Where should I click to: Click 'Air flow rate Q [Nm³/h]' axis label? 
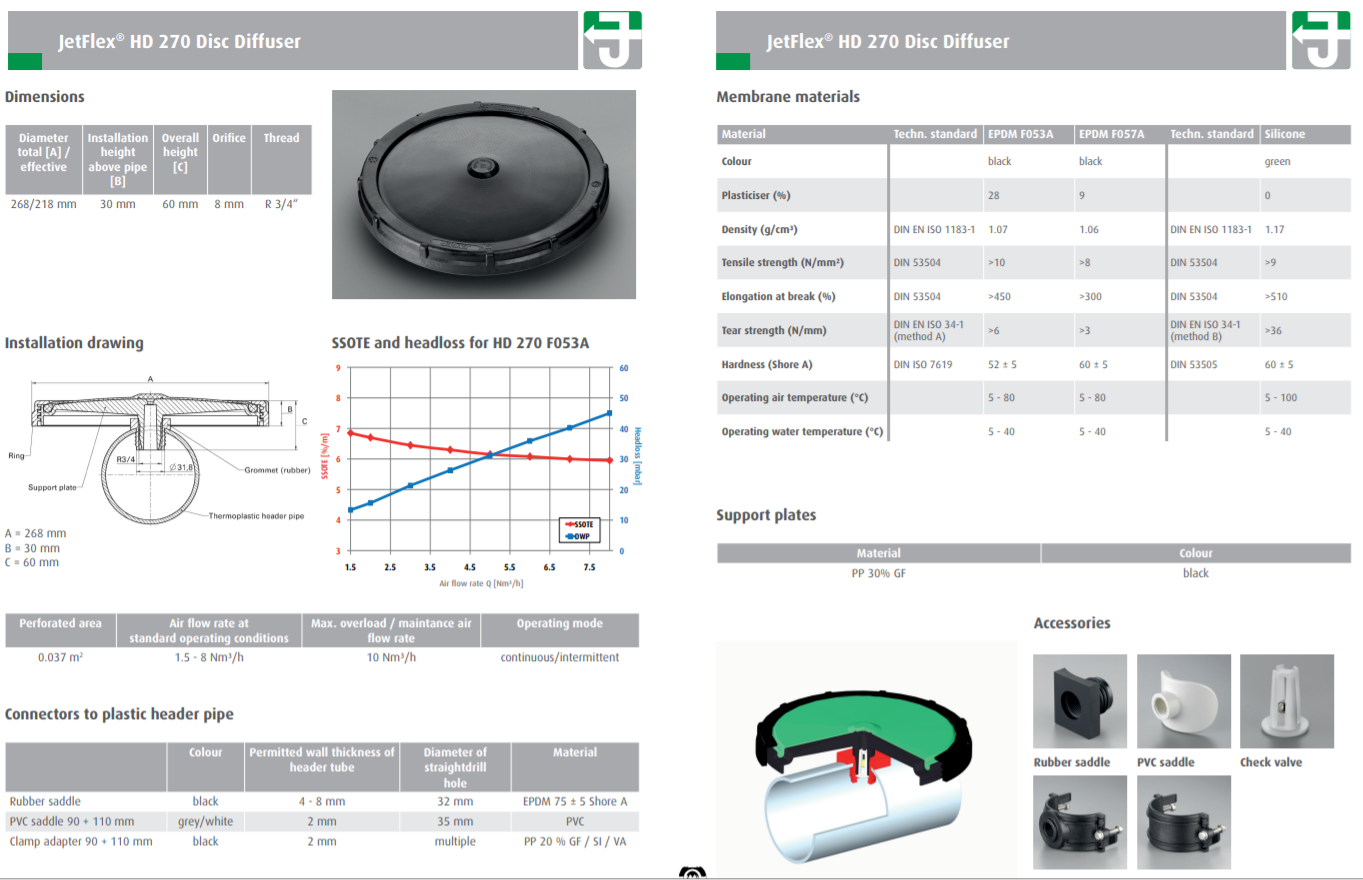(481, 583)
